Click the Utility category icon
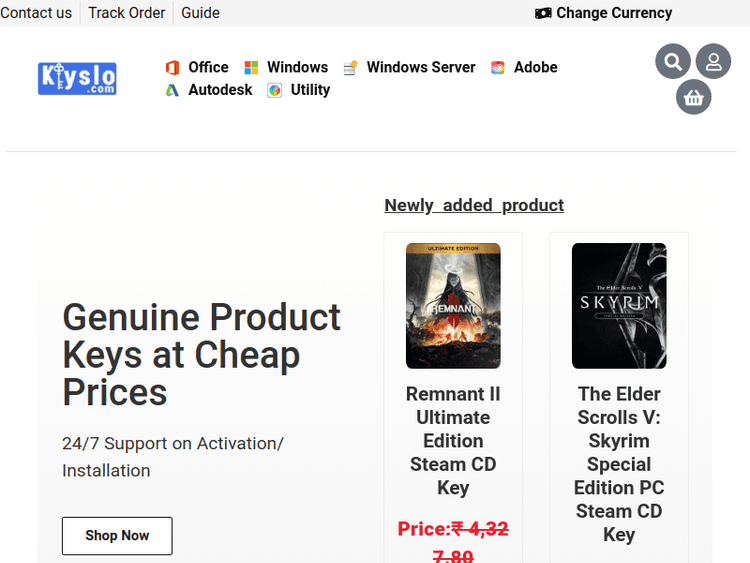The image size is (750, 563). click(274, 90)
